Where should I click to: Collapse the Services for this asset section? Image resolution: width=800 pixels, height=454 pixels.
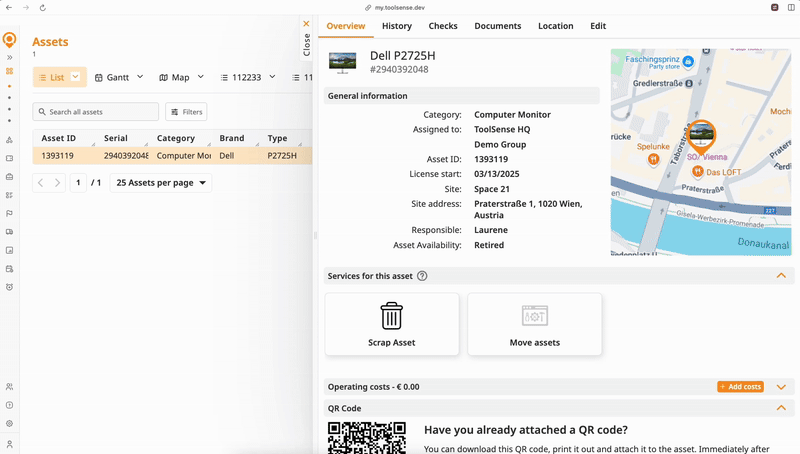pos(781,276)
